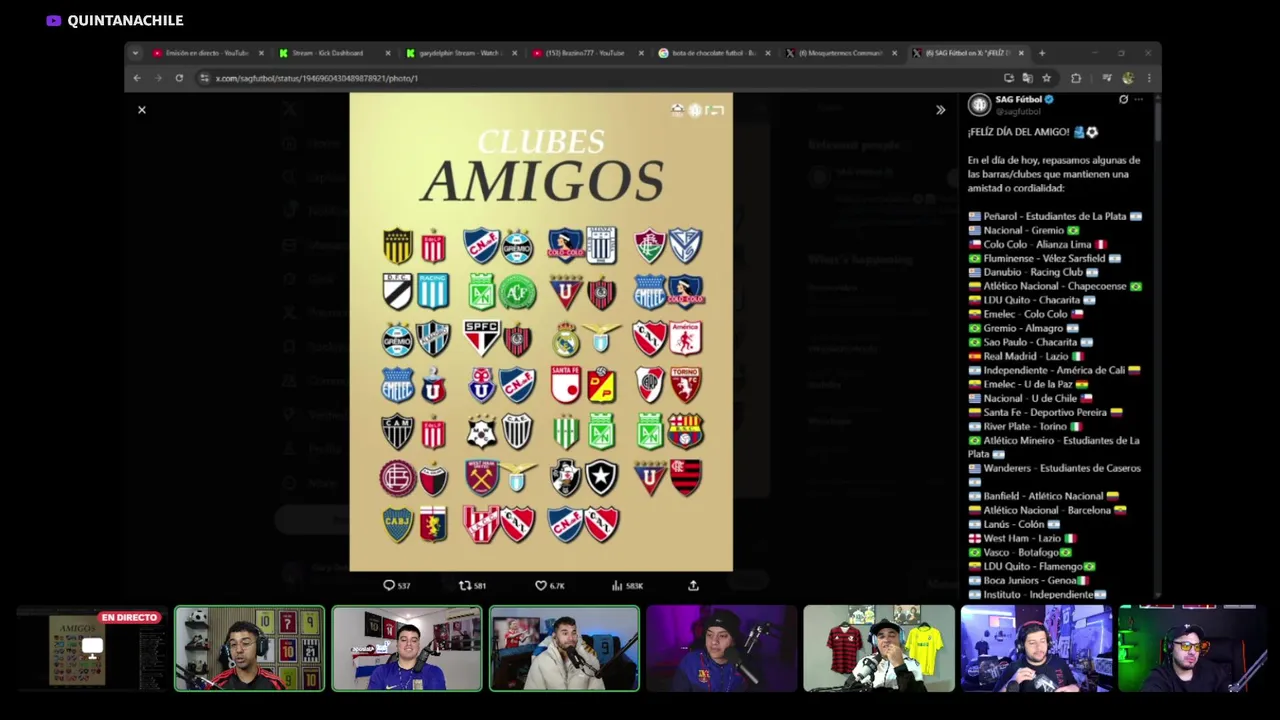Close the 'Emisión en directo' tab
Viewport: 1280px width, 720px height.
[262, 53]
